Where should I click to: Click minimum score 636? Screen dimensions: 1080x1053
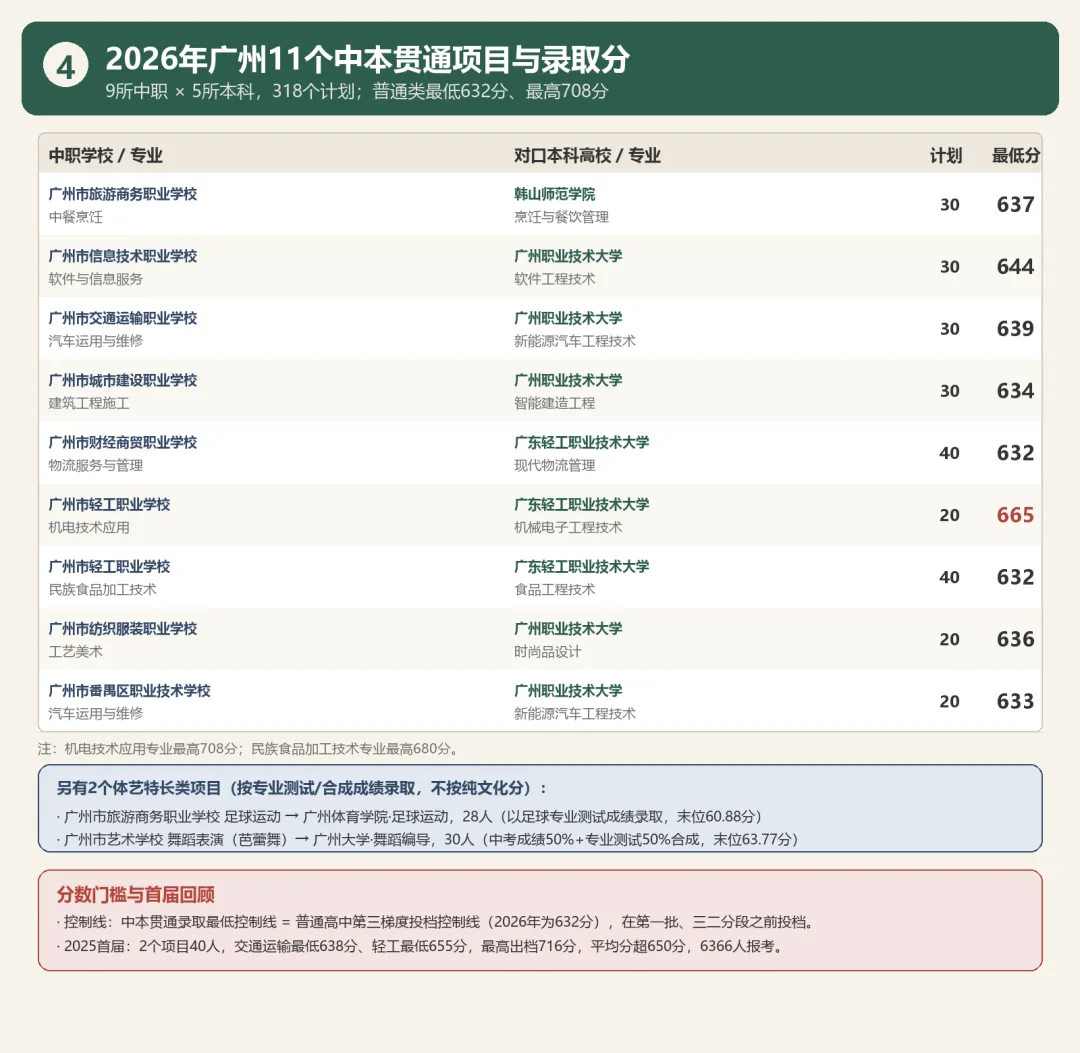coord(1015,638)
